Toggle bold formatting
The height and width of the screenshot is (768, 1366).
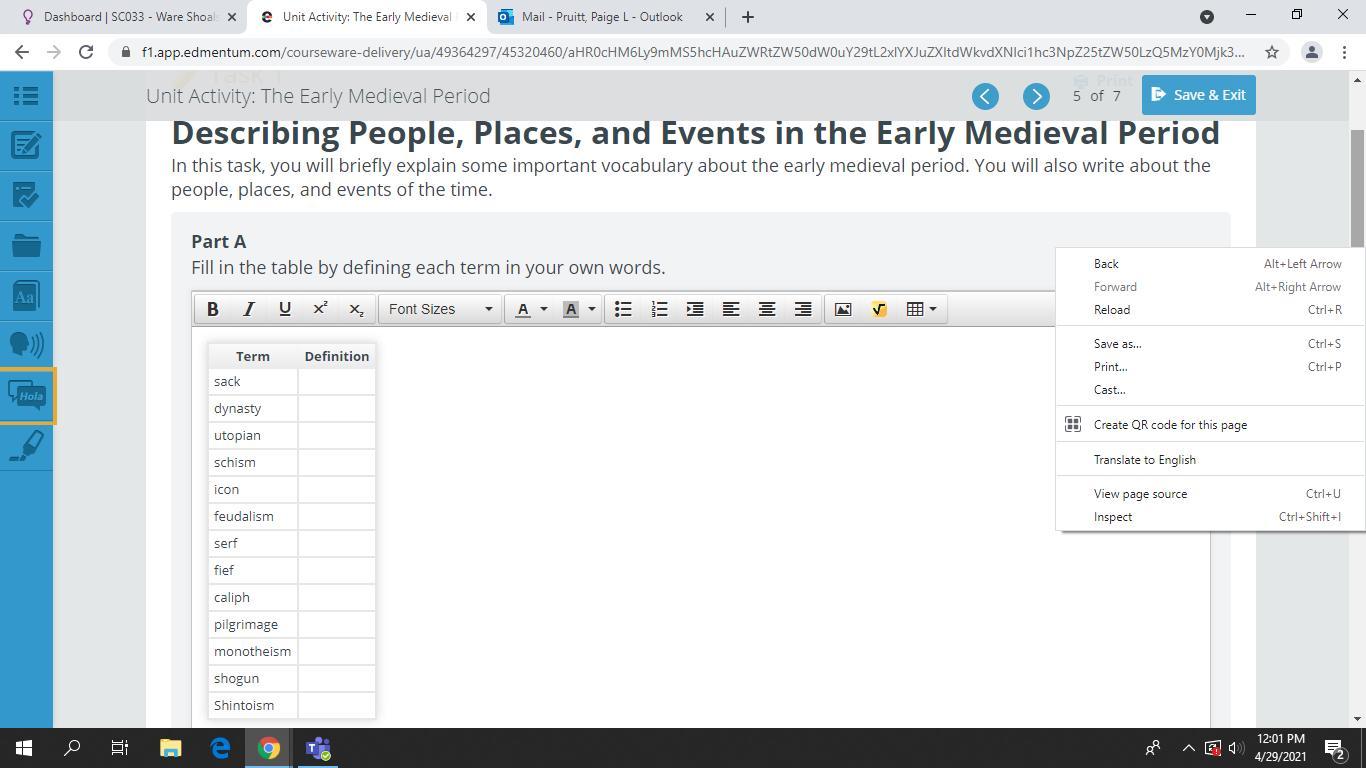212,309
